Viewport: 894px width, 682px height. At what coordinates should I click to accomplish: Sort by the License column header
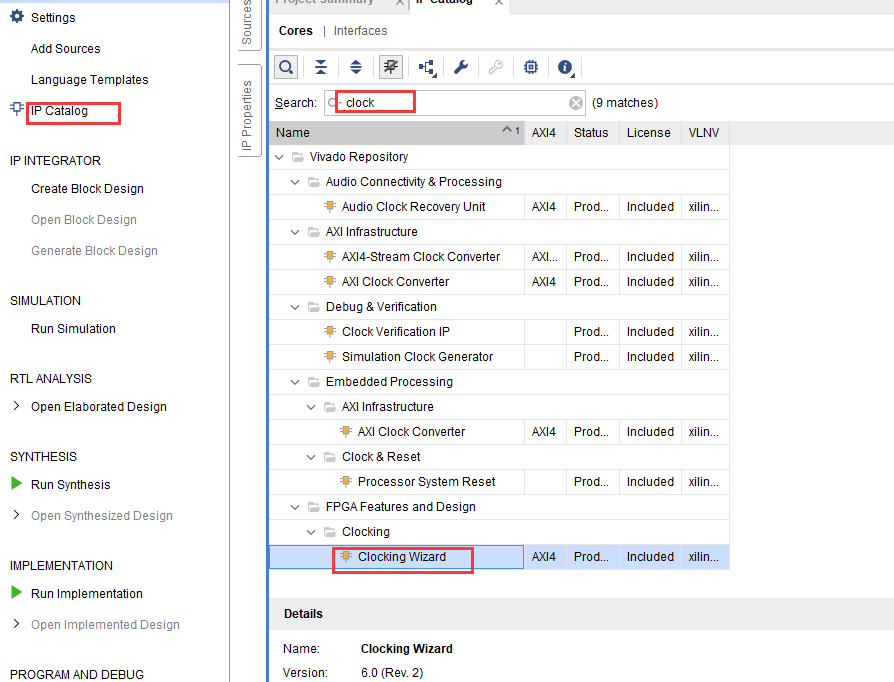pos(650,133)
